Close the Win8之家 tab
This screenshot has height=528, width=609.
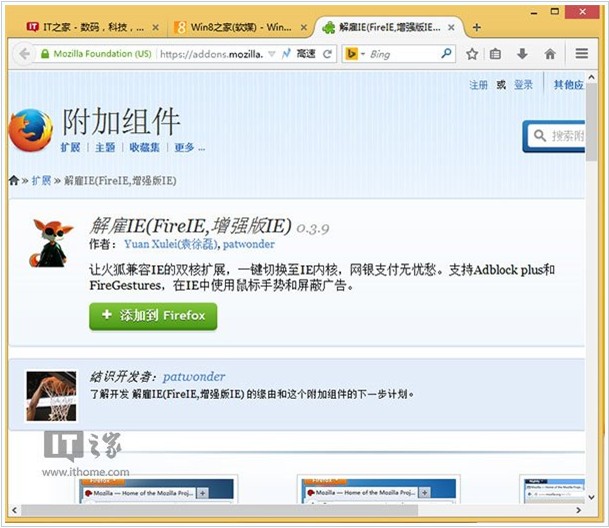click(304, 28)
